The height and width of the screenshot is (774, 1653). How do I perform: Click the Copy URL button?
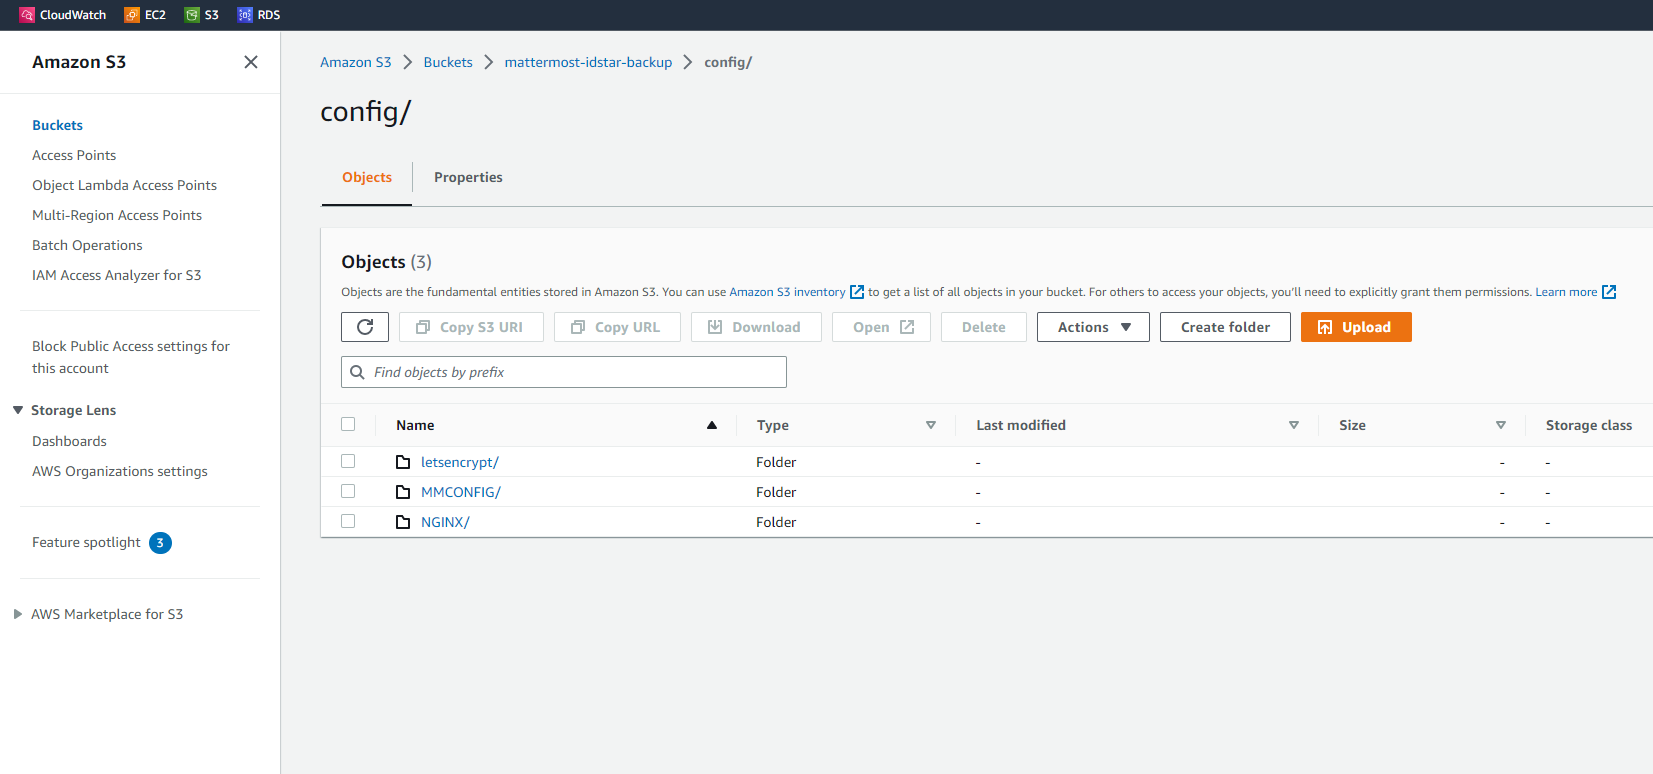point(617,327)
